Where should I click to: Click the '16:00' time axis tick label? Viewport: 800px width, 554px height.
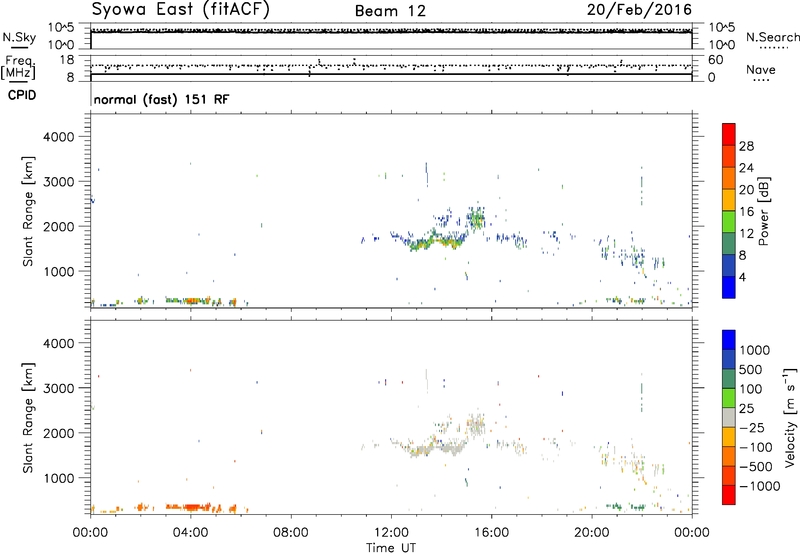point(491,533)
